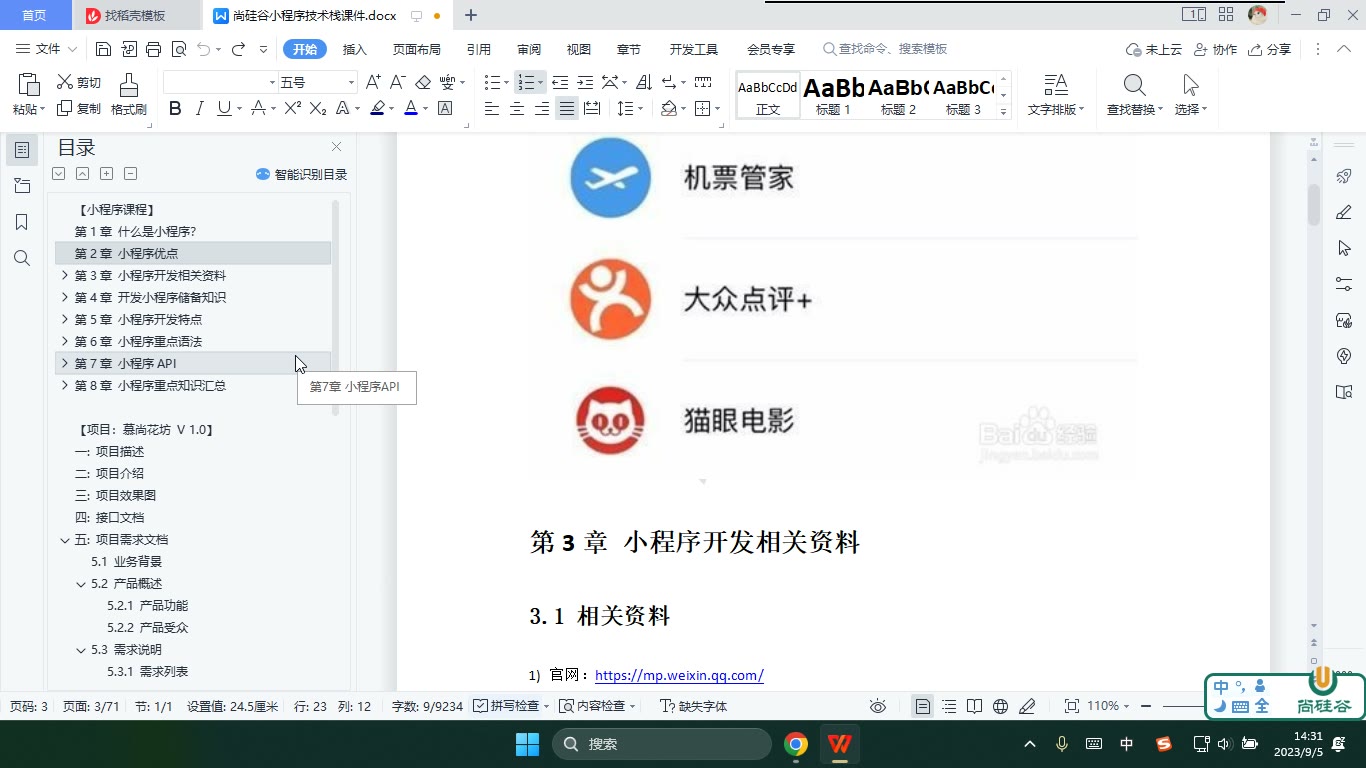The image size is (1366, 768).
Task: Click the 协作 collaborate button
Action: 1215,49
